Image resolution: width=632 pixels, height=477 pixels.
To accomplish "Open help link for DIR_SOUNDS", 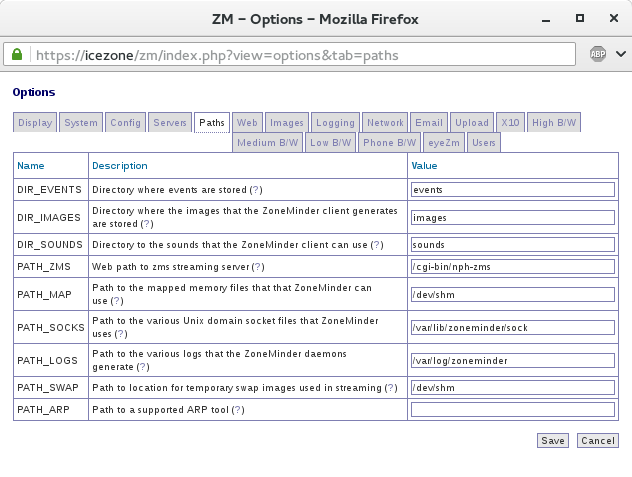I will (x=377, y=245).
